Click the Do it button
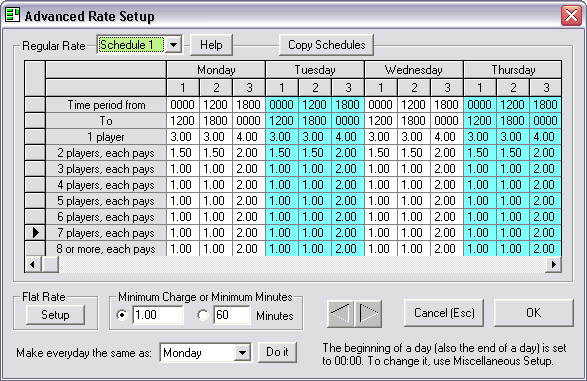The height and width of the screenshot is (381, 587). (x=277, y=352)
